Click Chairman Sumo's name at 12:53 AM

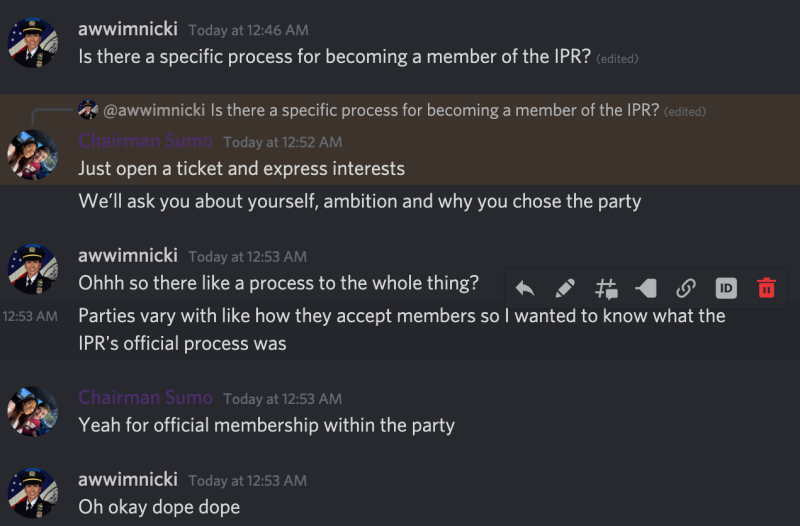145,397
